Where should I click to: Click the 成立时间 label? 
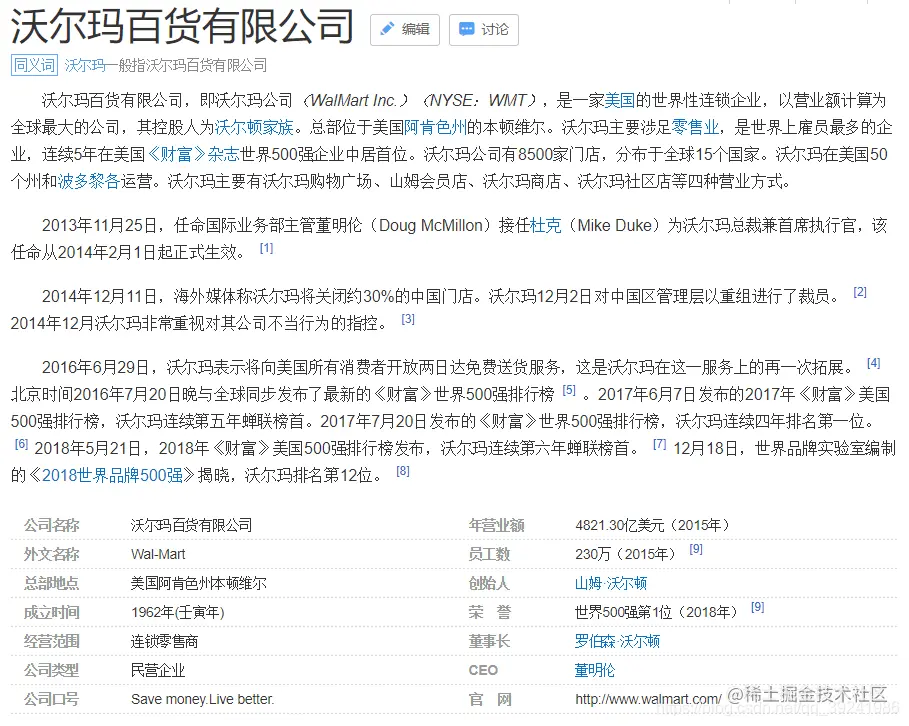point(52,612)
